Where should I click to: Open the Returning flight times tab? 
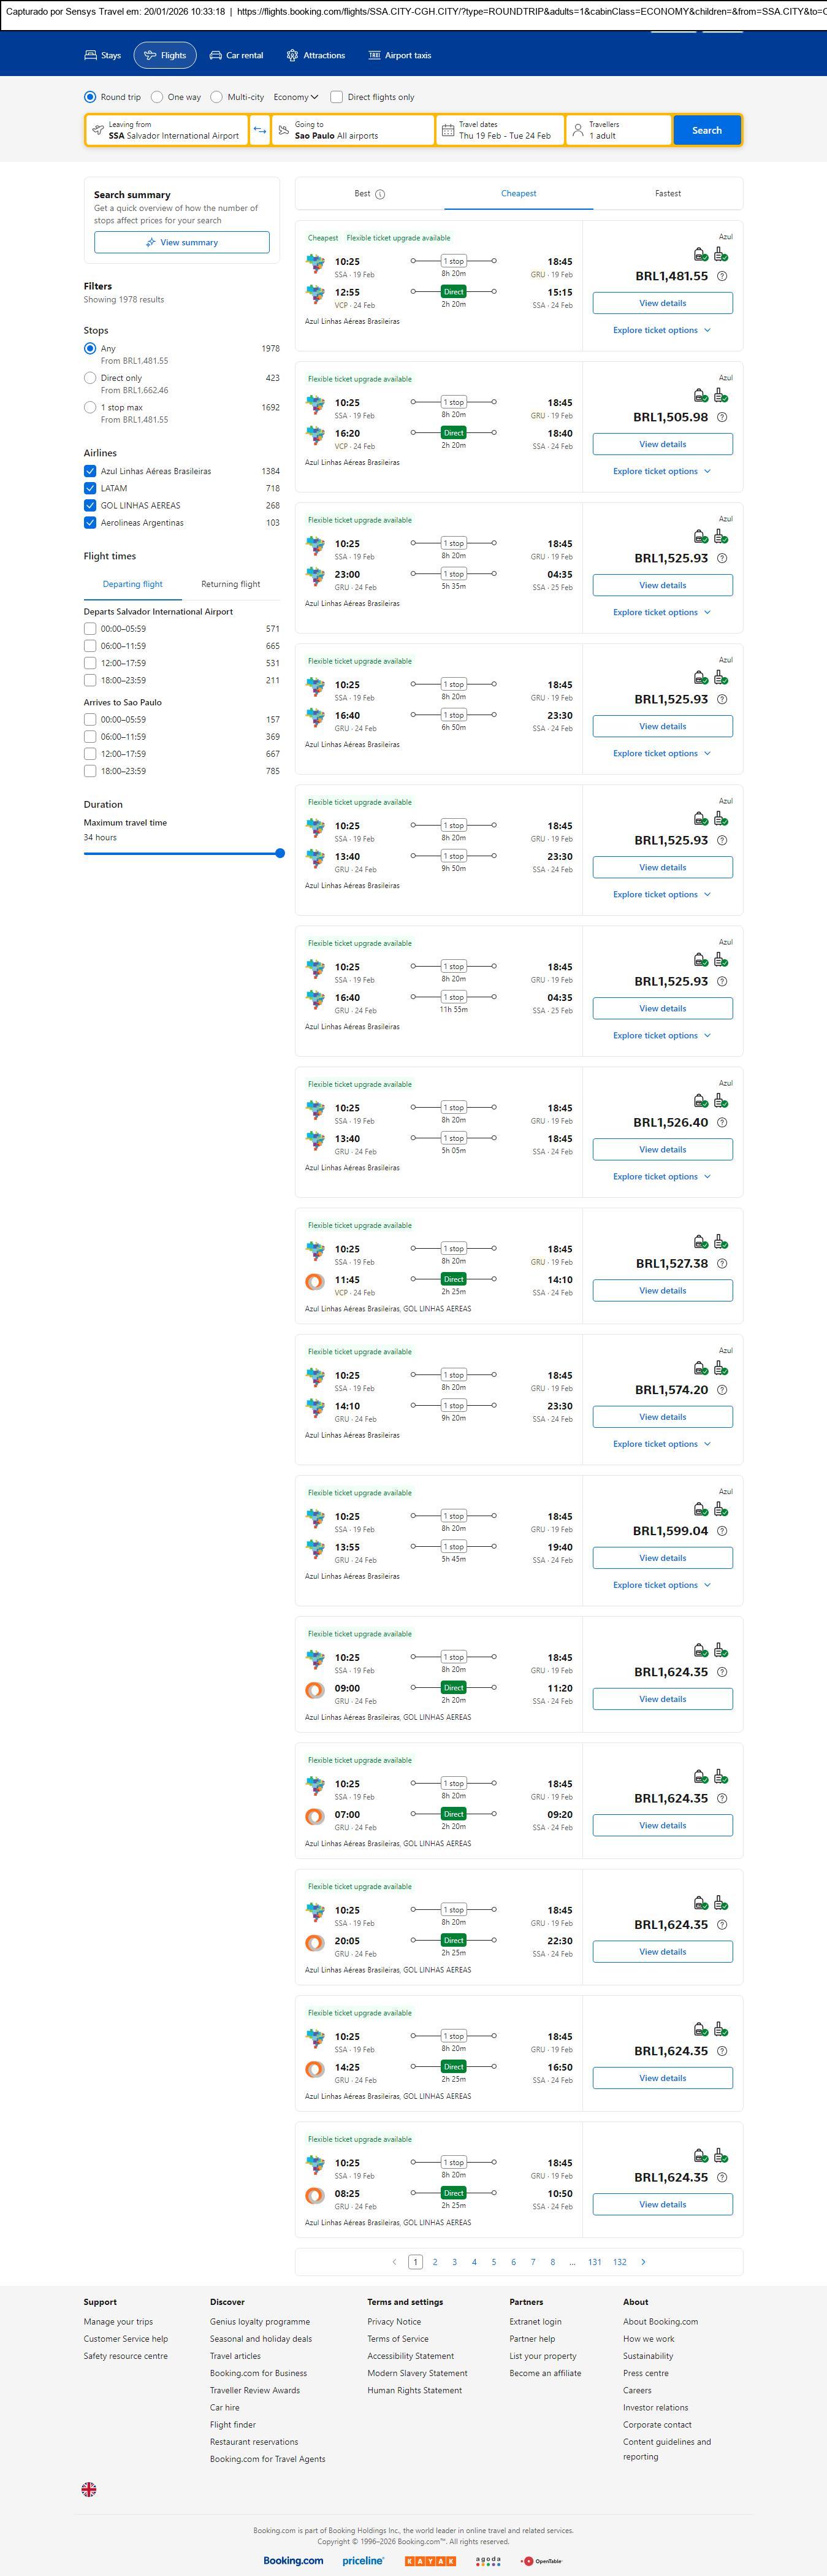point(230,584)
